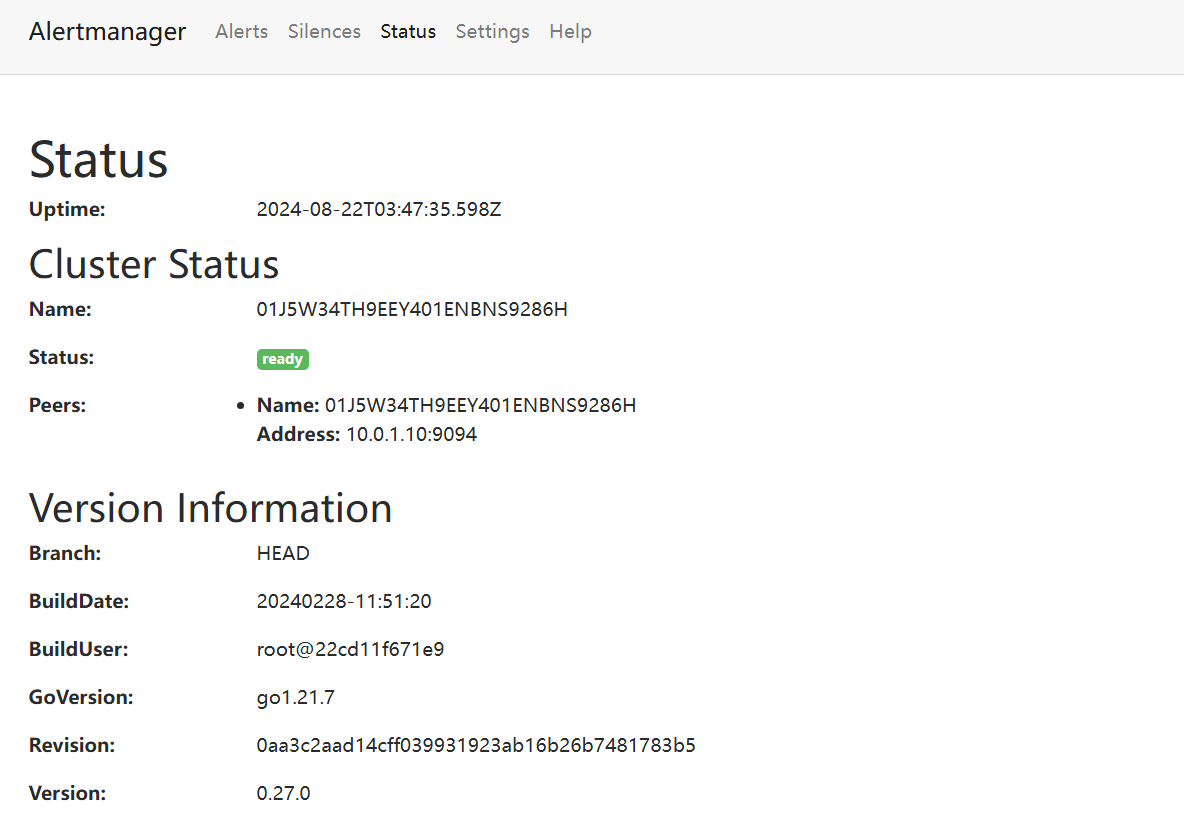The width and height of the screenshot is (1184, 827).
Task: Select the Branch value HEAD
Action: (x=283, y=552)
